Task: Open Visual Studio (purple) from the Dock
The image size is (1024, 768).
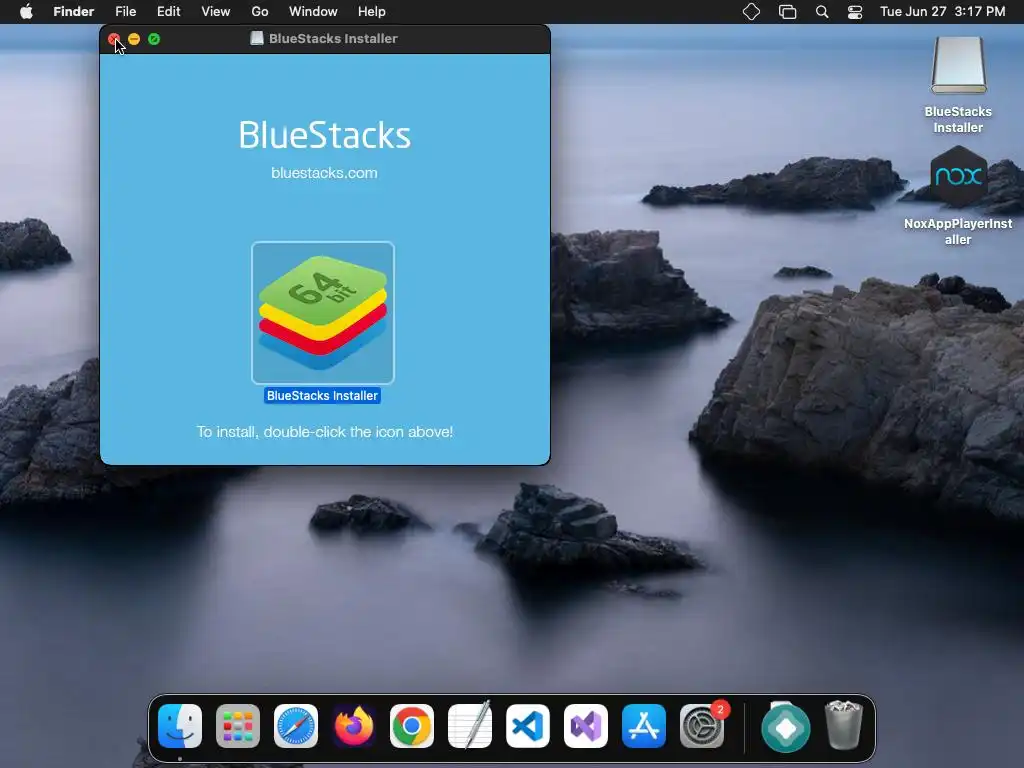Action: (586, 726)
